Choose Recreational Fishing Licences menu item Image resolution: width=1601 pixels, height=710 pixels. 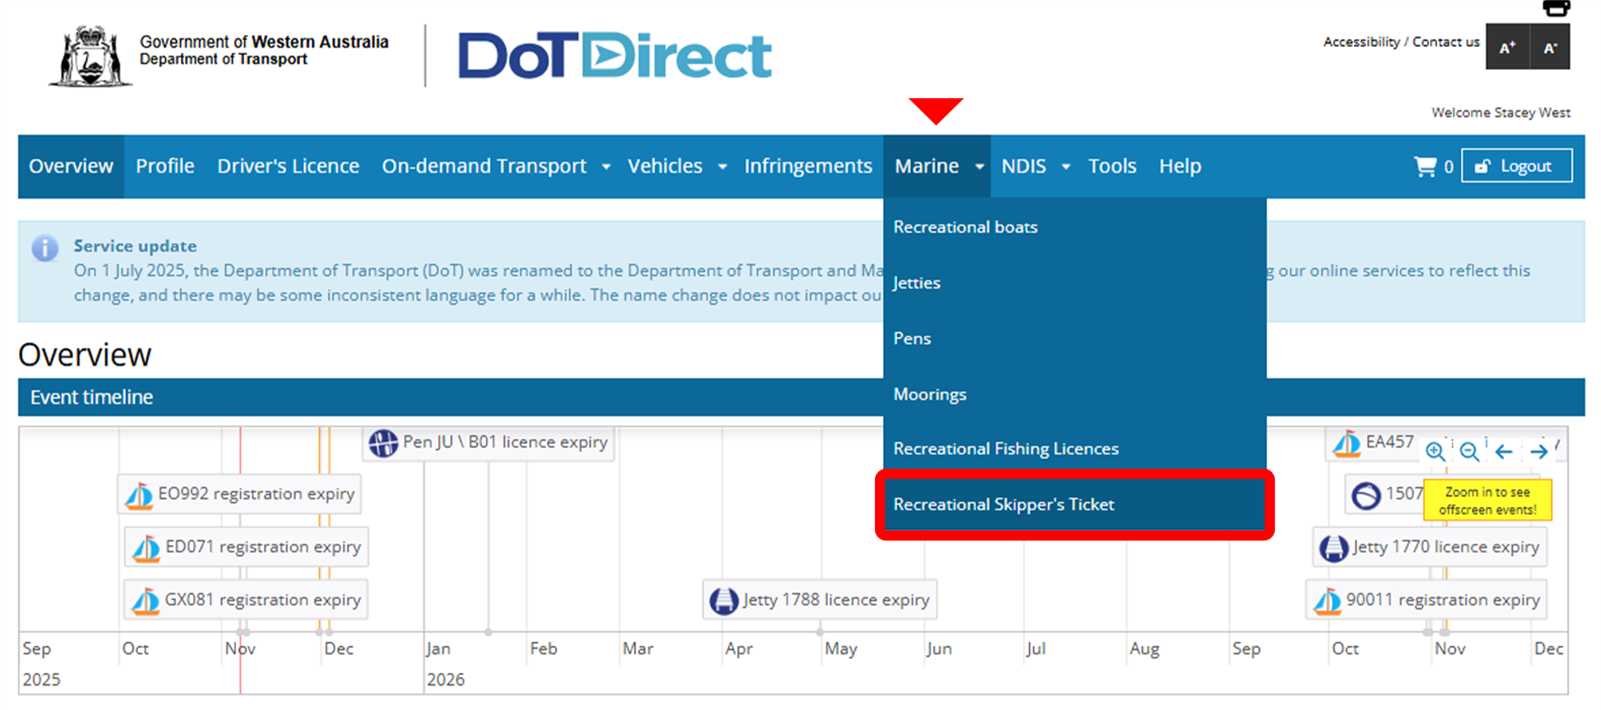tap(1006, 449)
